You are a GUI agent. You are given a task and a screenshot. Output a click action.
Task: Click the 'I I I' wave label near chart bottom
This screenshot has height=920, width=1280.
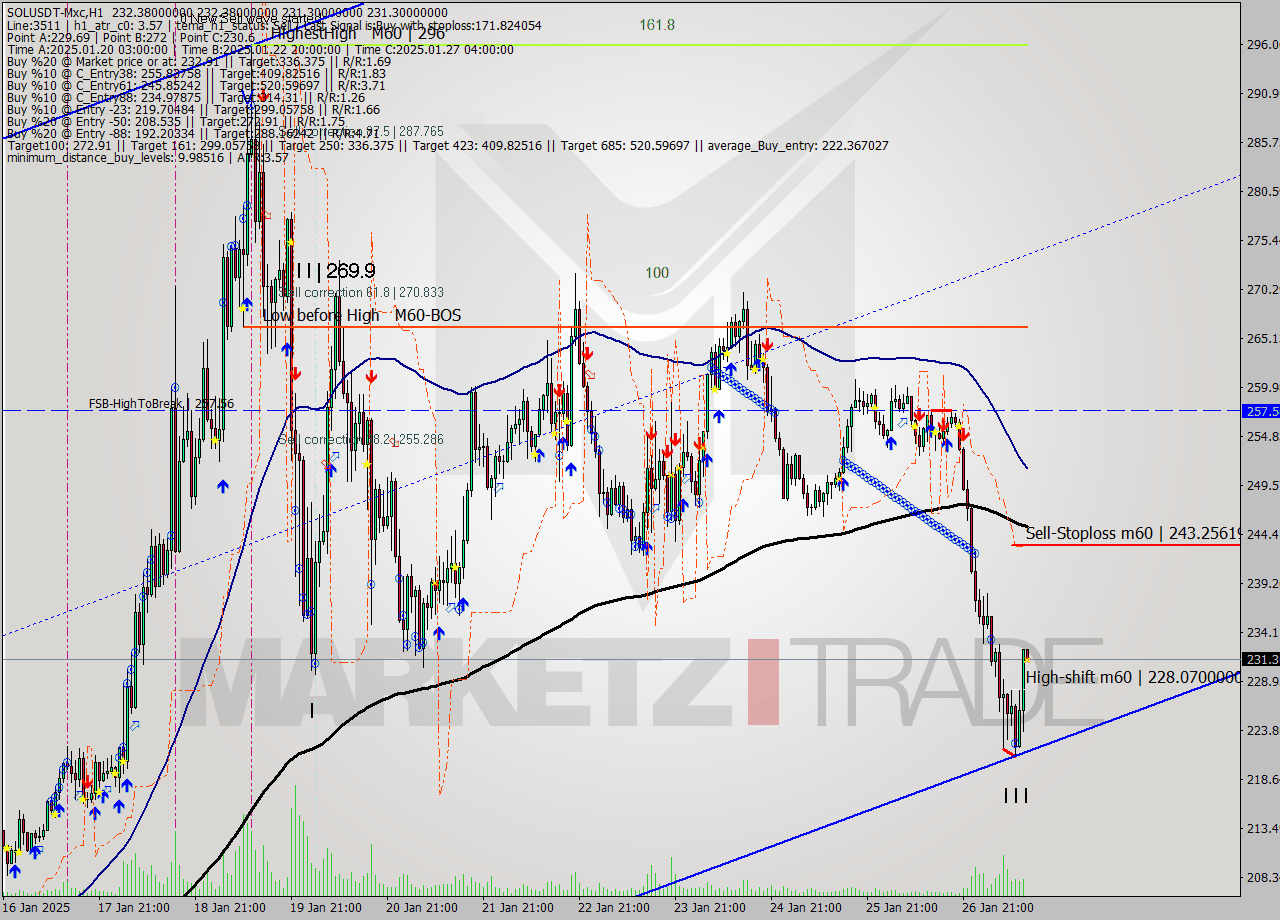1016,796
